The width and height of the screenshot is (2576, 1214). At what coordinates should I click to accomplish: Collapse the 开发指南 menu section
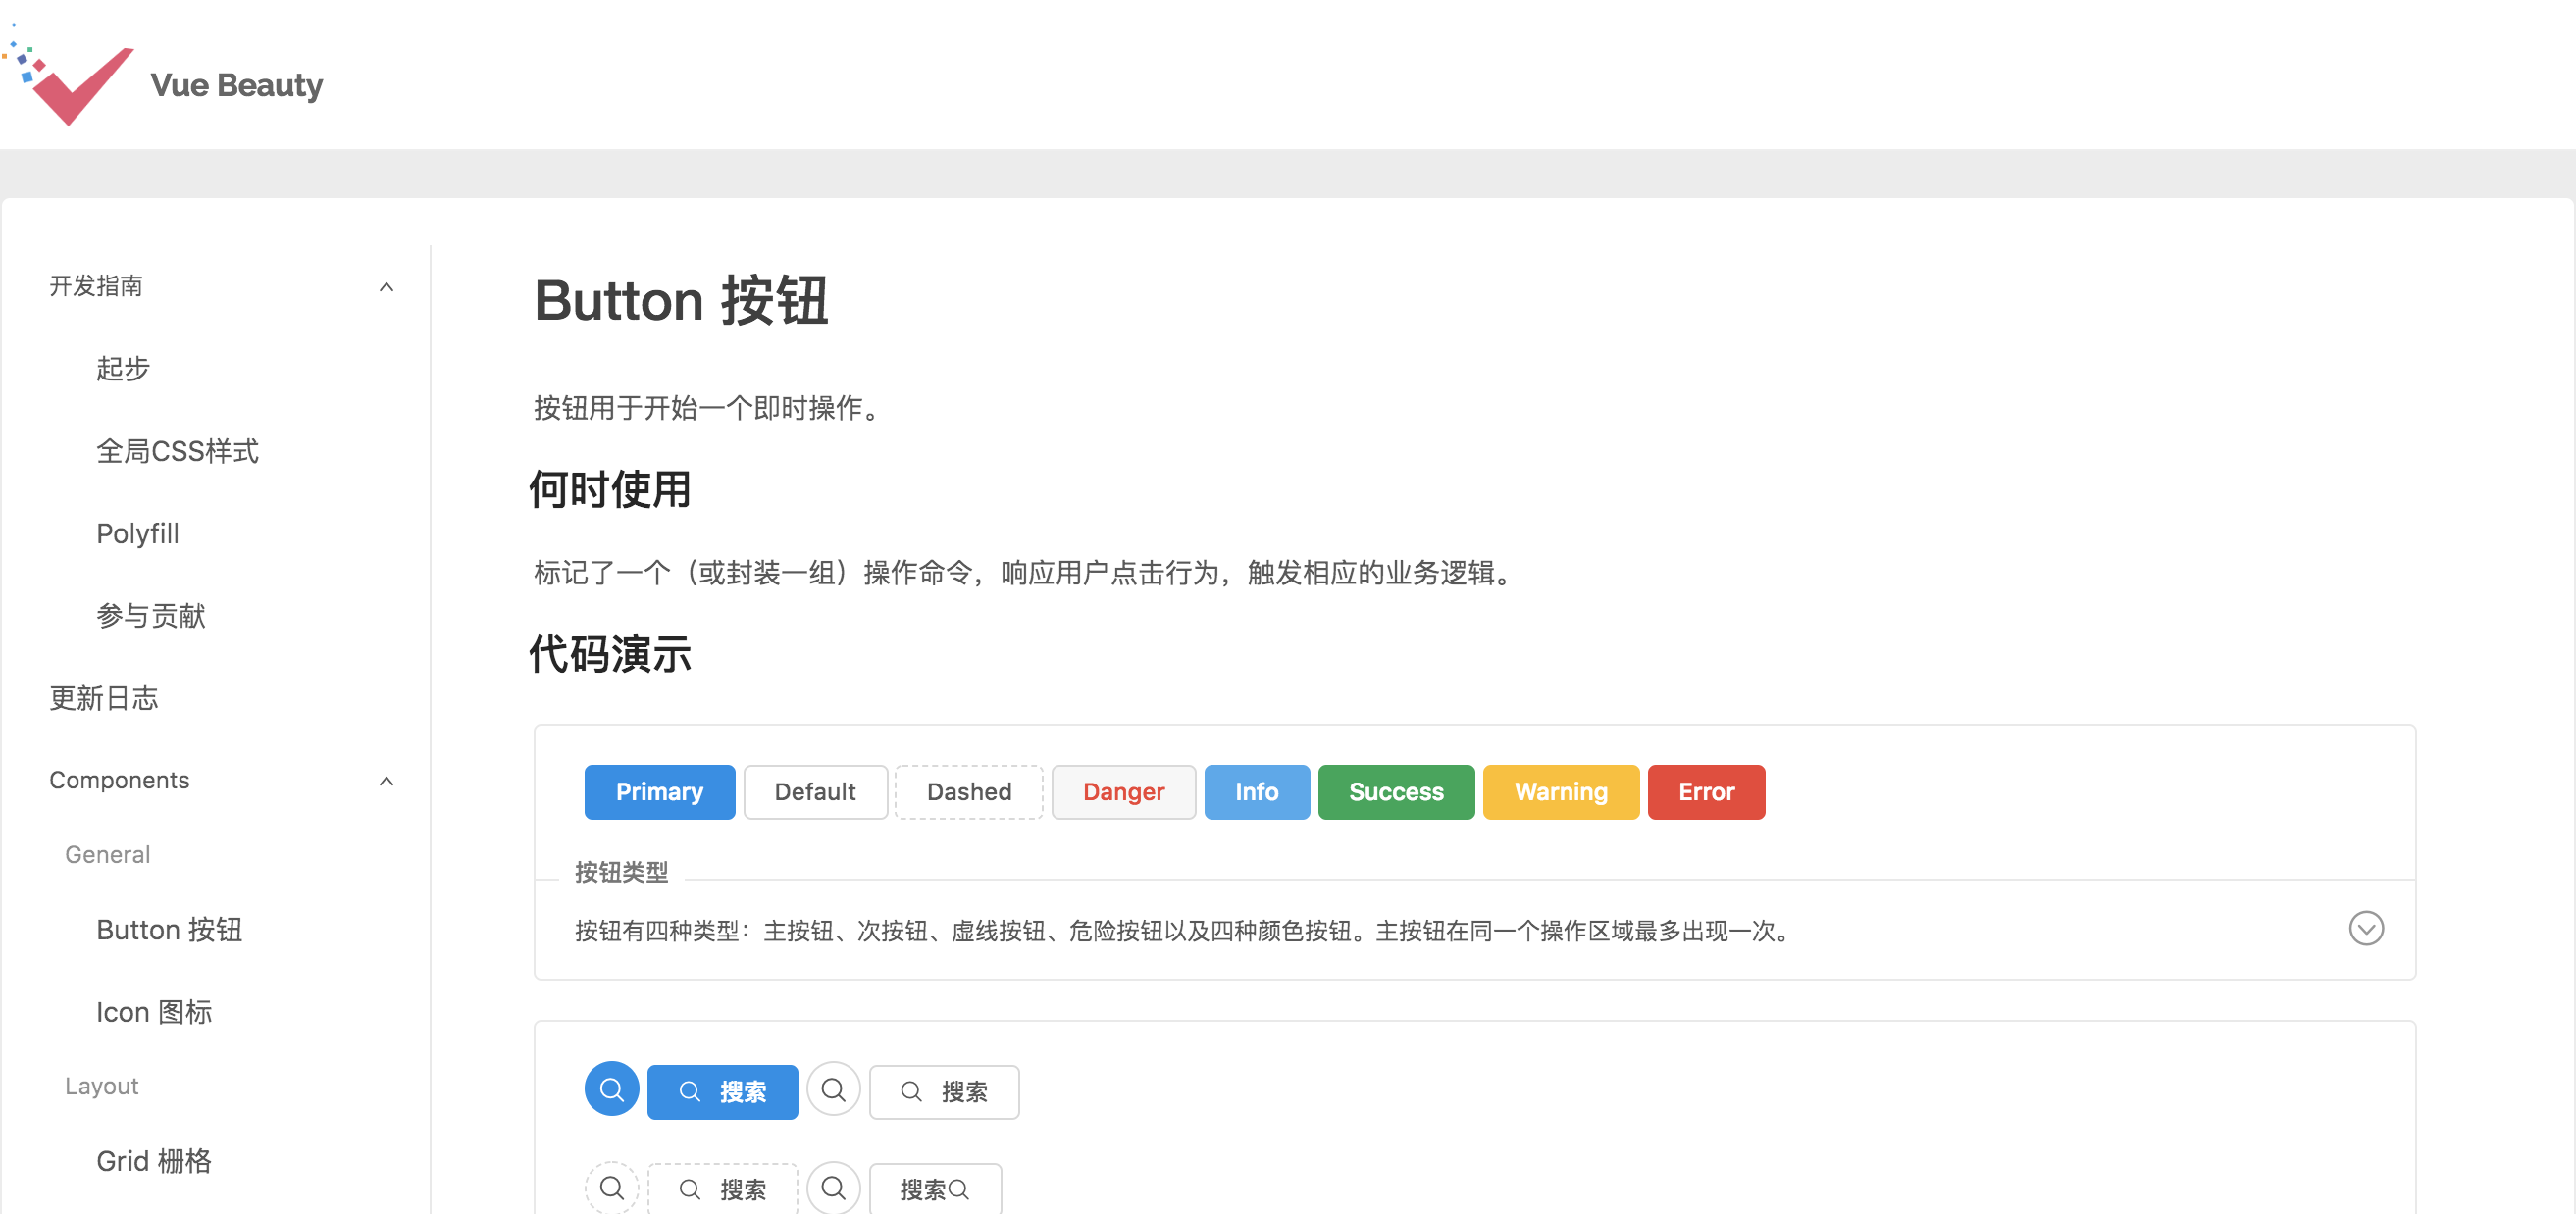tap(386, 287)
